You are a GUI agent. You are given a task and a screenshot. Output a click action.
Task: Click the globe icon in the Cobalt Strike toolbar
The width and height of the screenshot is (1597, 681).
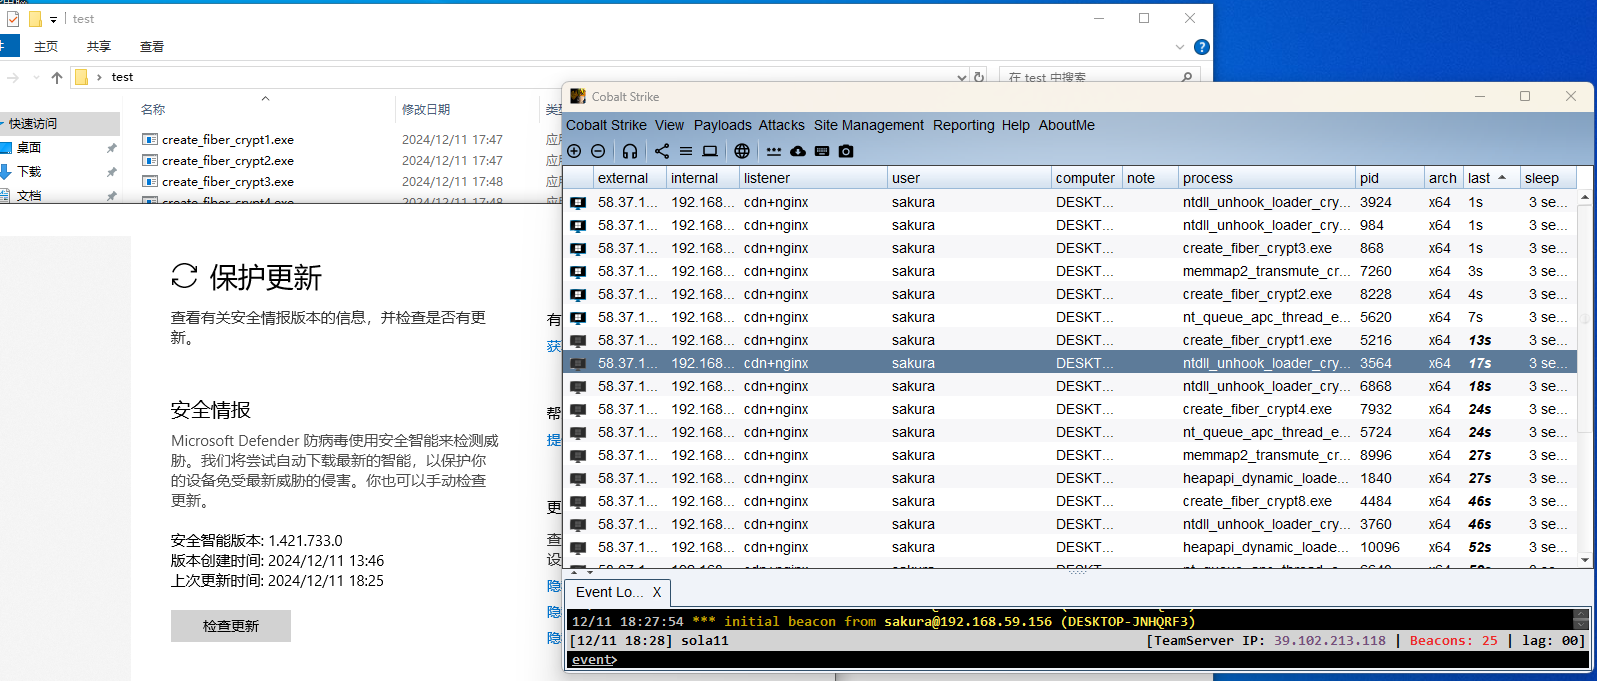point(742,151)
